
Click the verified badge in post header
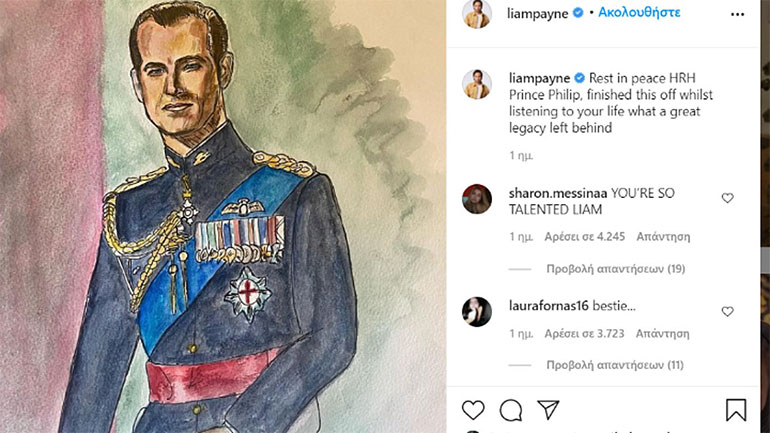(577, 13)
